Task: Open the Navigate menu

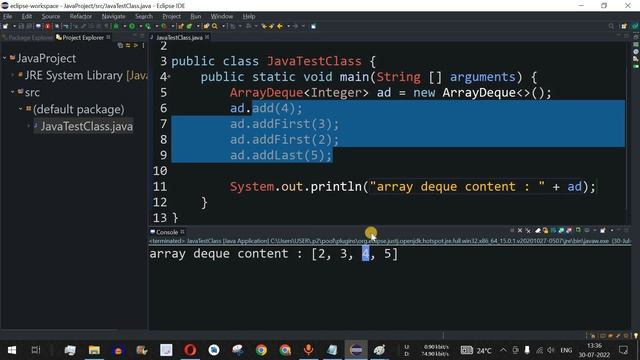Action: [113, 16]
